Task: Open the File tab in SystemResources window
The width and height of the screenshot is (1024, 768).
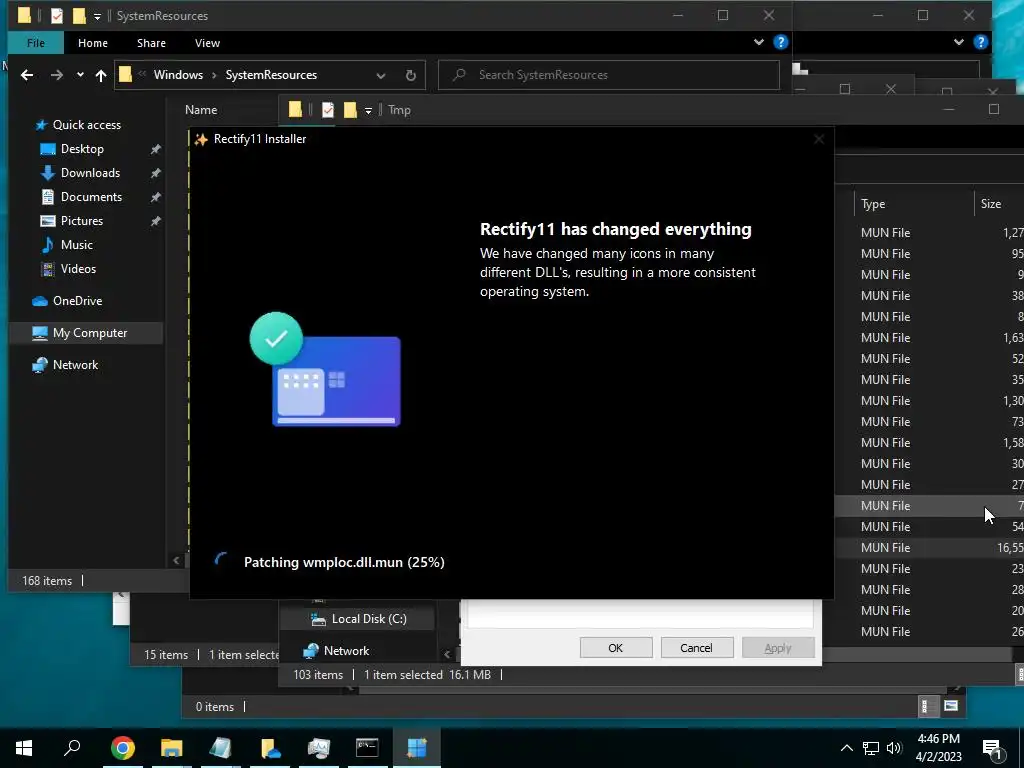Action: pyautogui.click(x=36, y=43)
